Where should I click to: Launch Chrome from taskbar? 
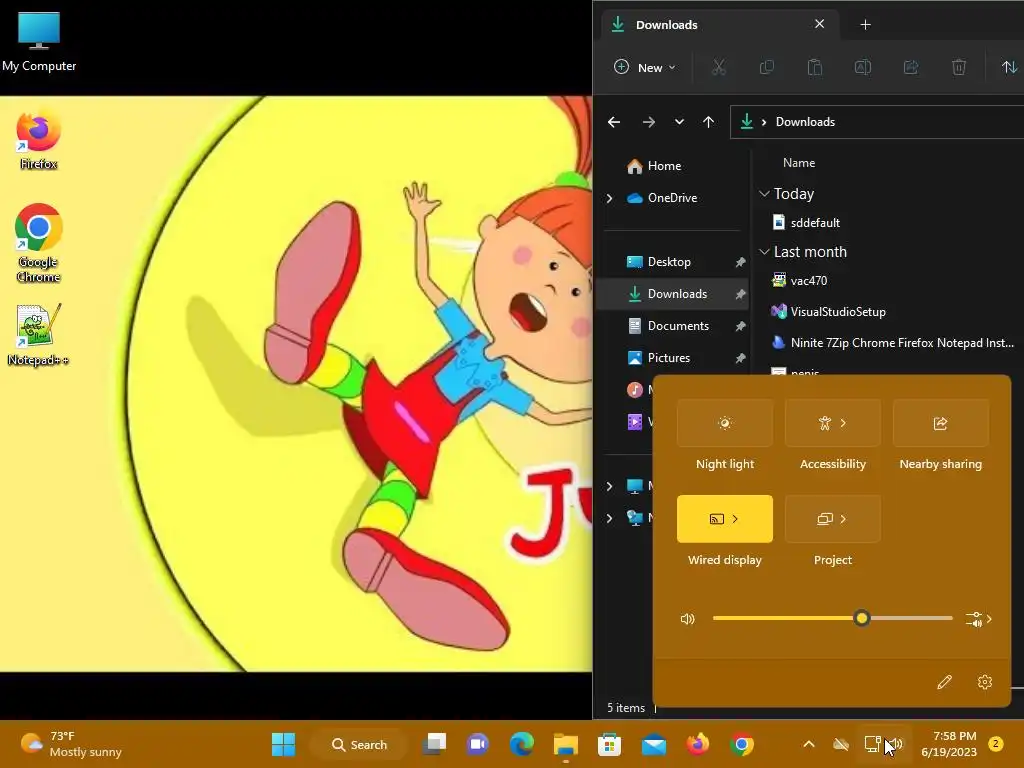click(742, 744)
